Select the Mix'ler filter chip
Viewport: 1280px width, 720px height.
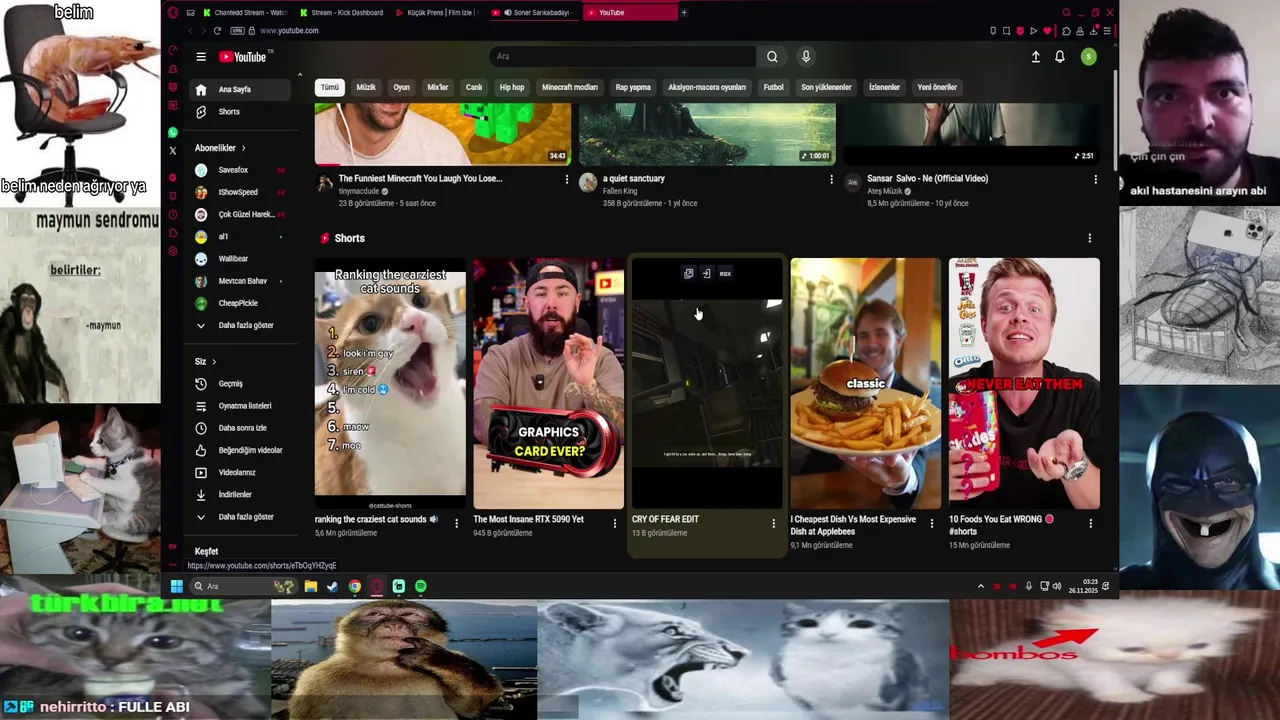(x=438, y=87)
